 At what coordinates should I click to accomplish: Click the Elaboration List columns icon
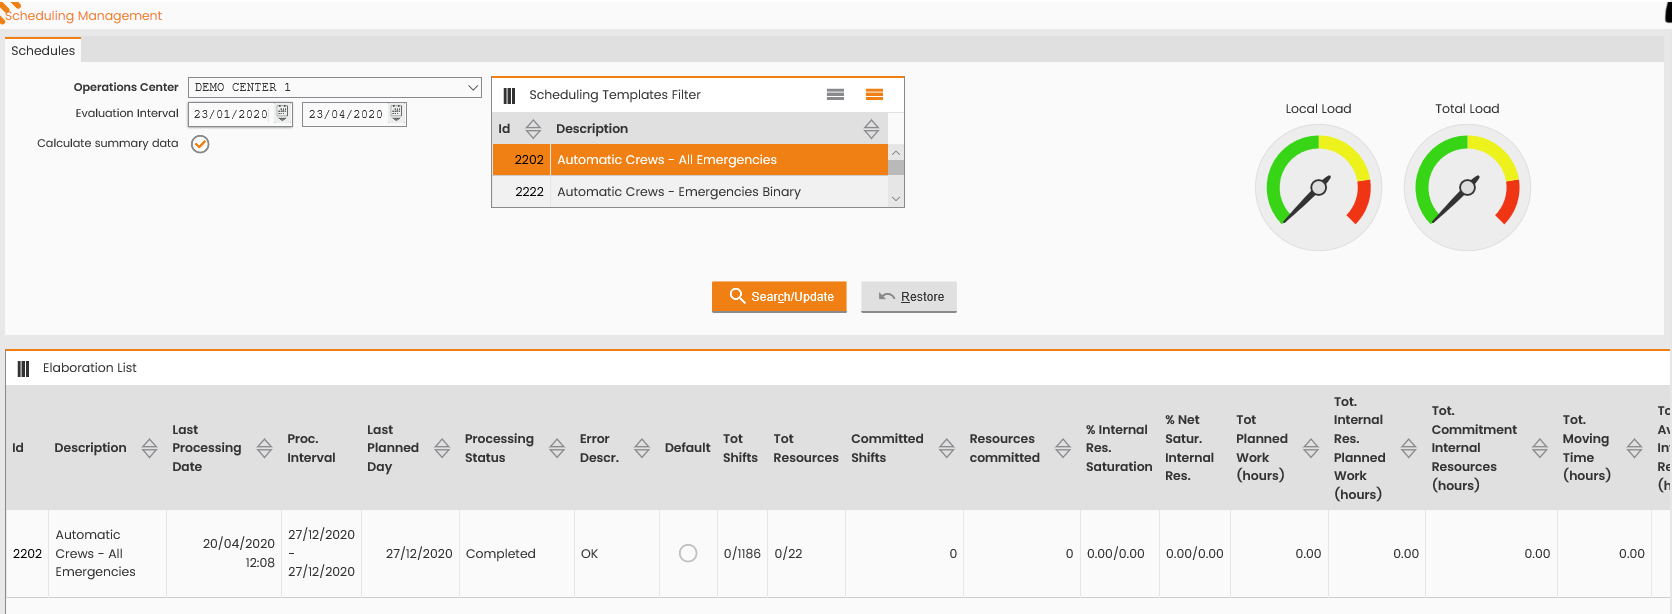coord(23,368)
